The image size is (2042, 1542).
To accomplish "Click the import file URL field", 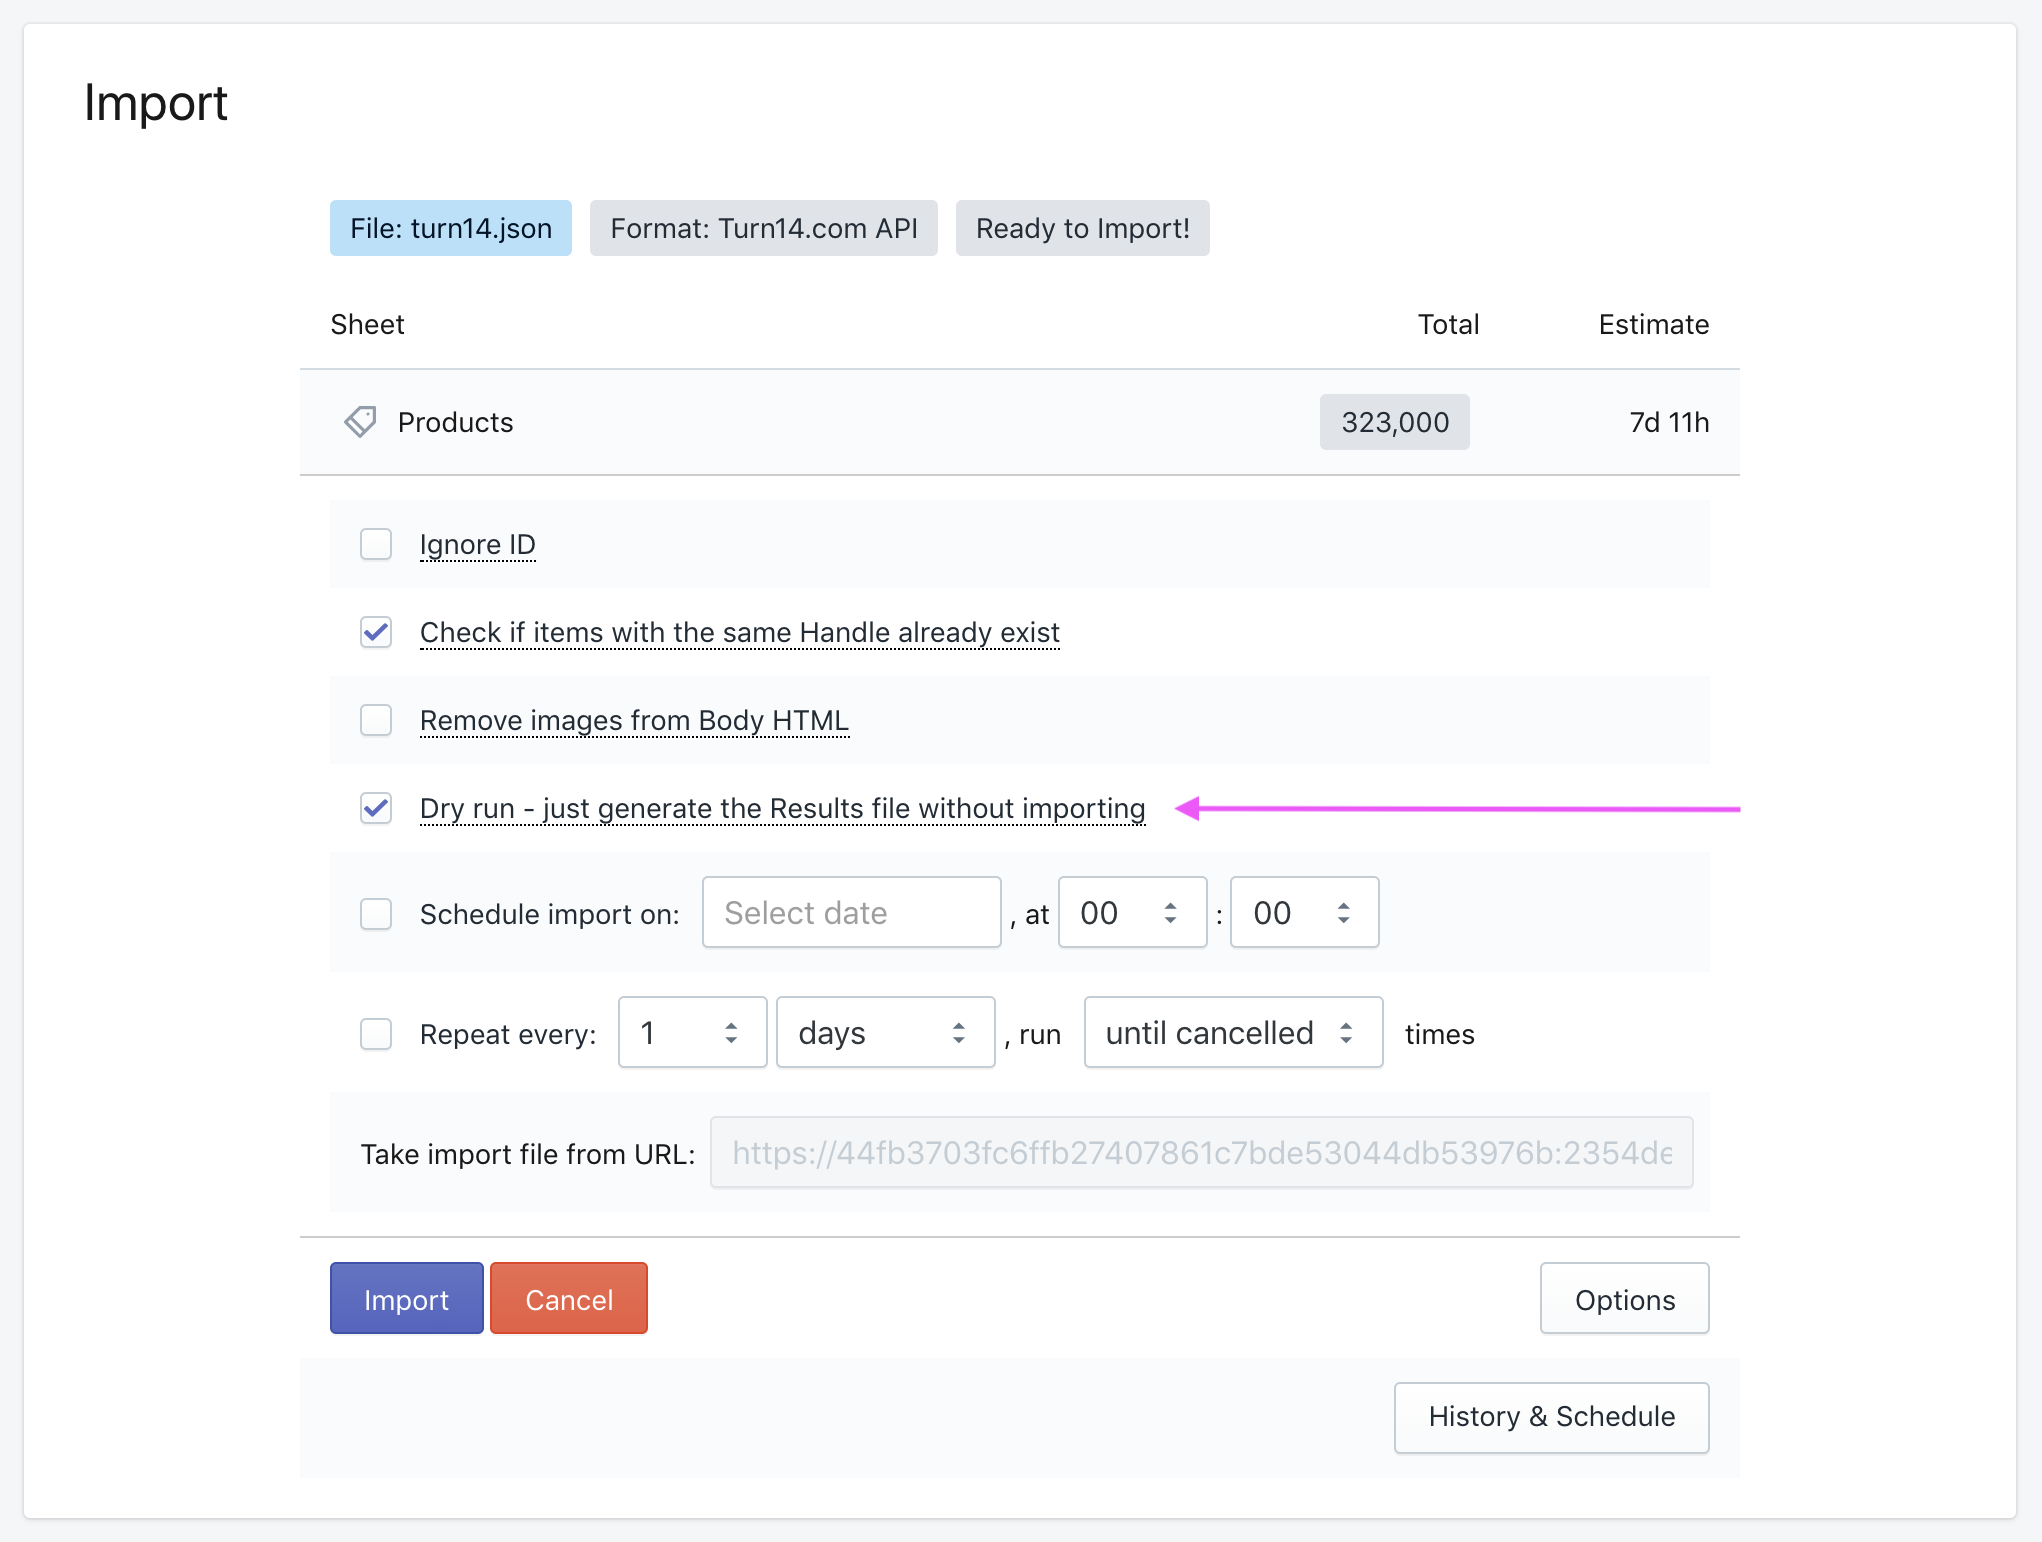I will pos(1201,1153).
